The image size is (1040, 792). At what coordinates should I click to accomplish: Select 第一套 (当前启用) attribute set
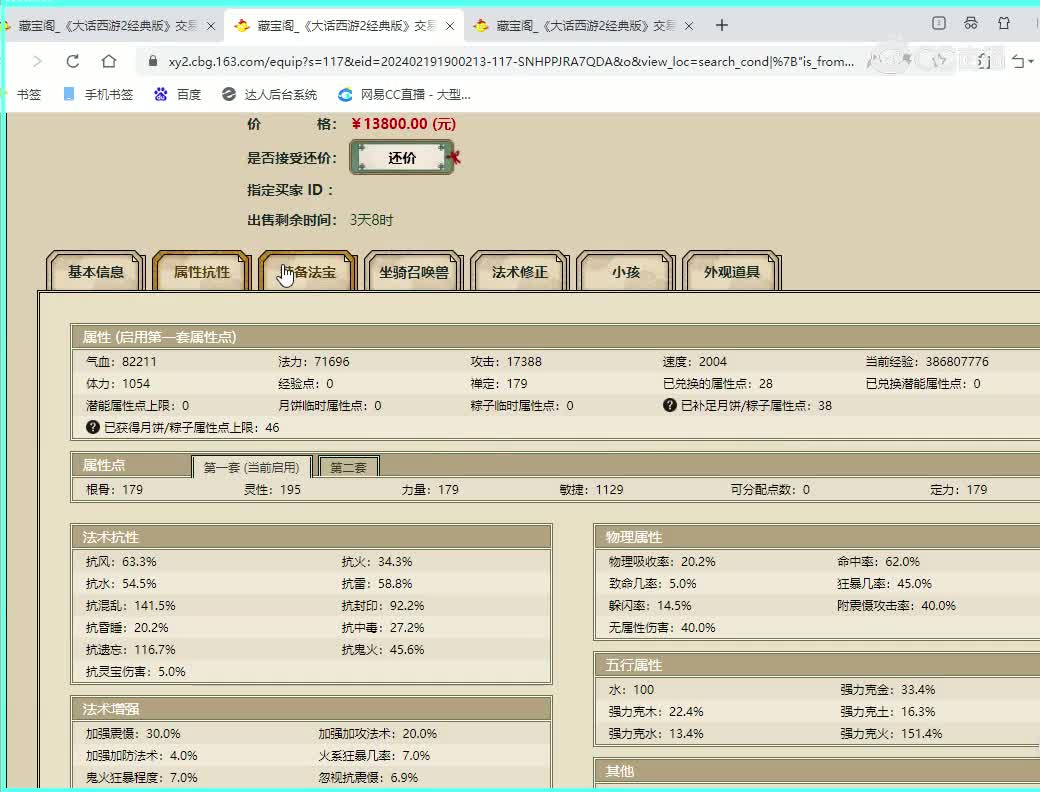(251, 467)
